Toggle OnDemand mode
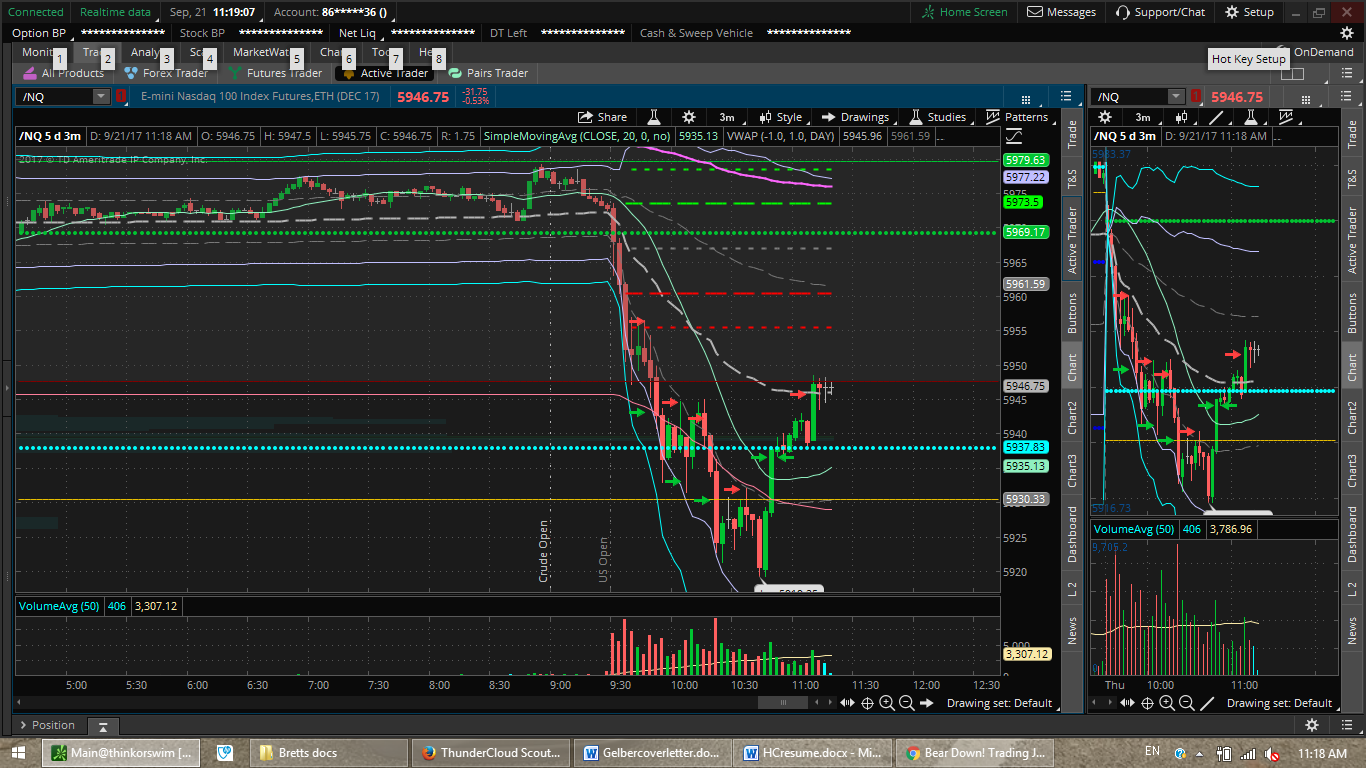This screenshot has width=1366, height=768. (1323, 52)
